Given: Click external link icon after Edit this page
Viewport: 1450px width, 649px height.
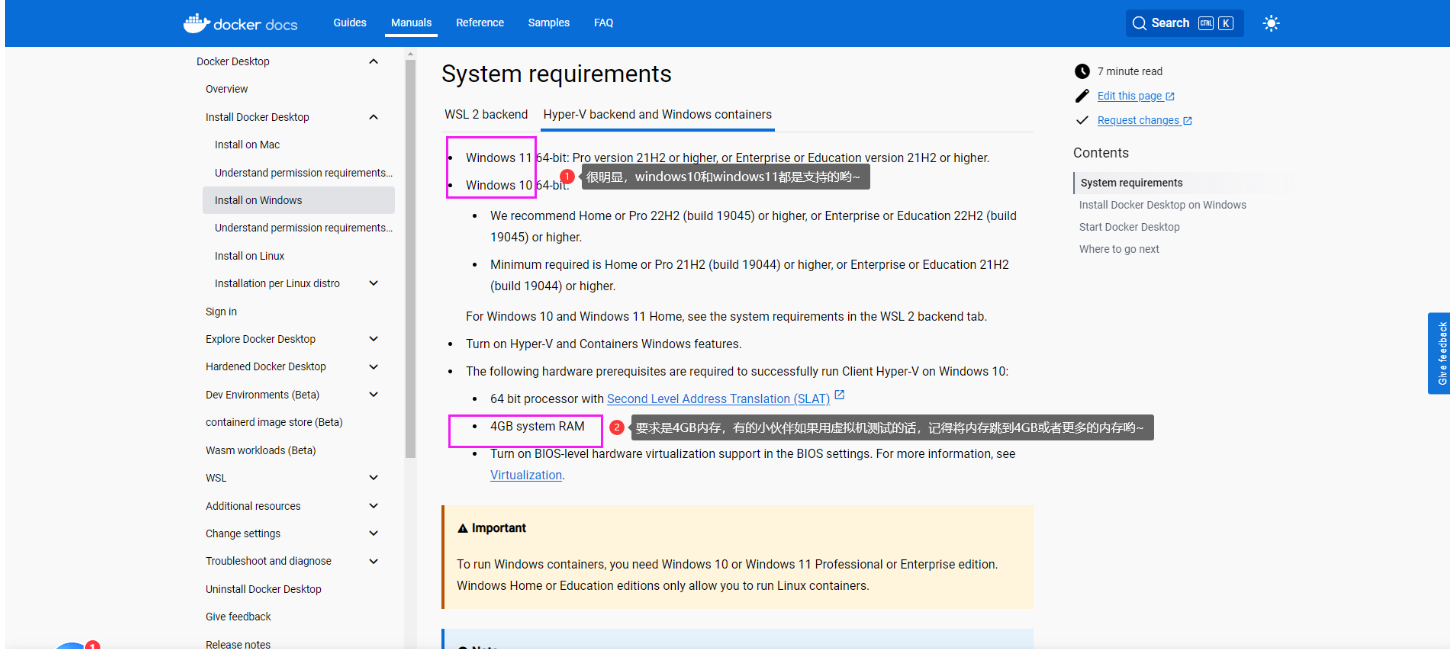Looking at the screenshot, I should click(1170, 97).
